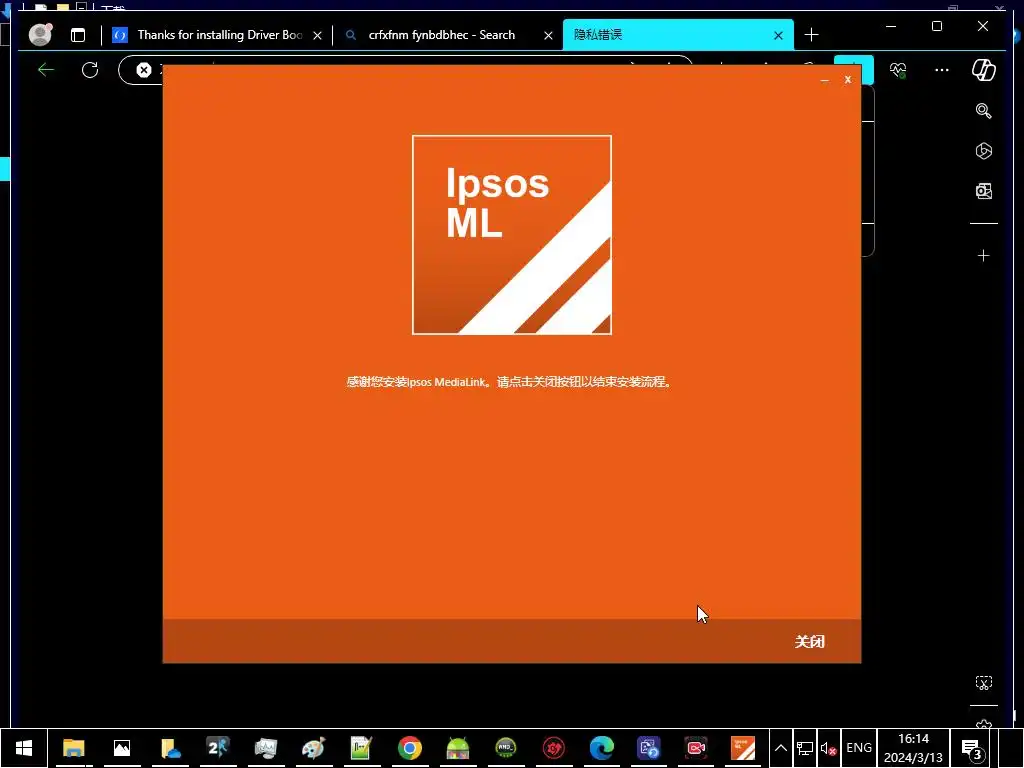Click the 感谢您安装Ipsos MediaLink message text
Image resolution: width=1024 pixels, height=768 pixels.
click(x=509, y=382)
